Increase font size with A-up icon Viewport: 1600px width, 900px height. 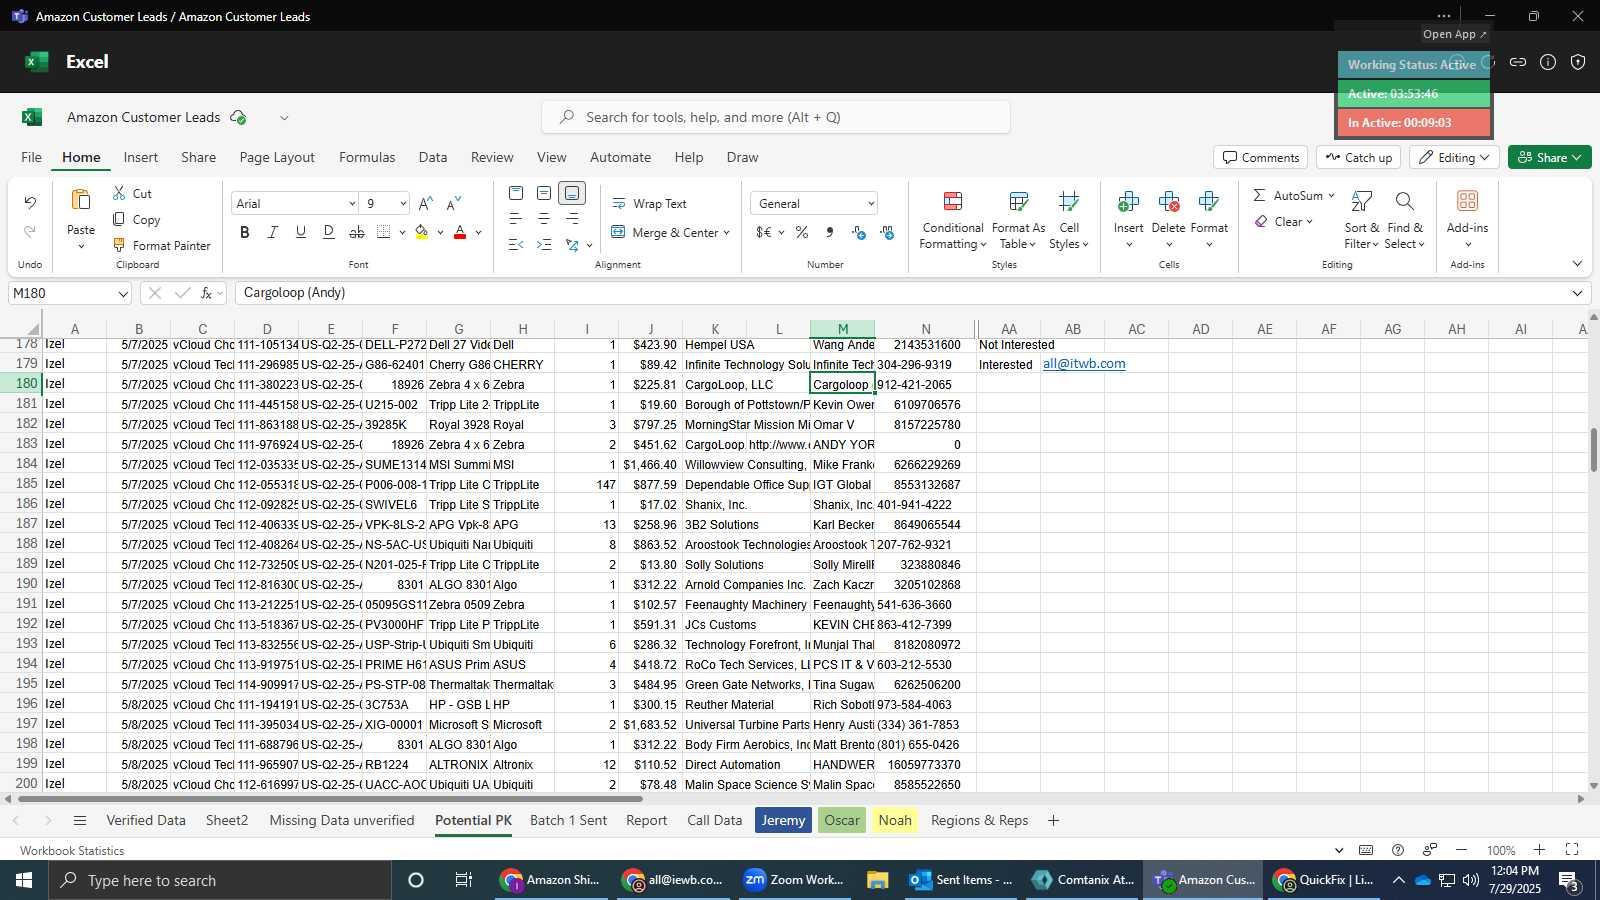tap(426, 203)
